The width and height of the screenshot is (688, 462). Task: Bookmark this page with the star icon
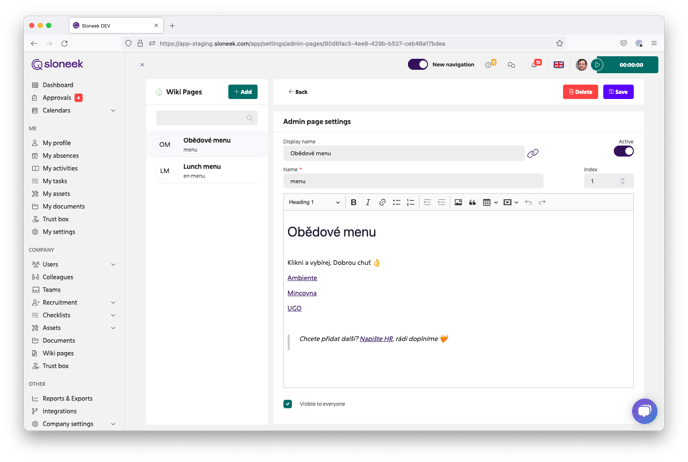tap(559, 43)
